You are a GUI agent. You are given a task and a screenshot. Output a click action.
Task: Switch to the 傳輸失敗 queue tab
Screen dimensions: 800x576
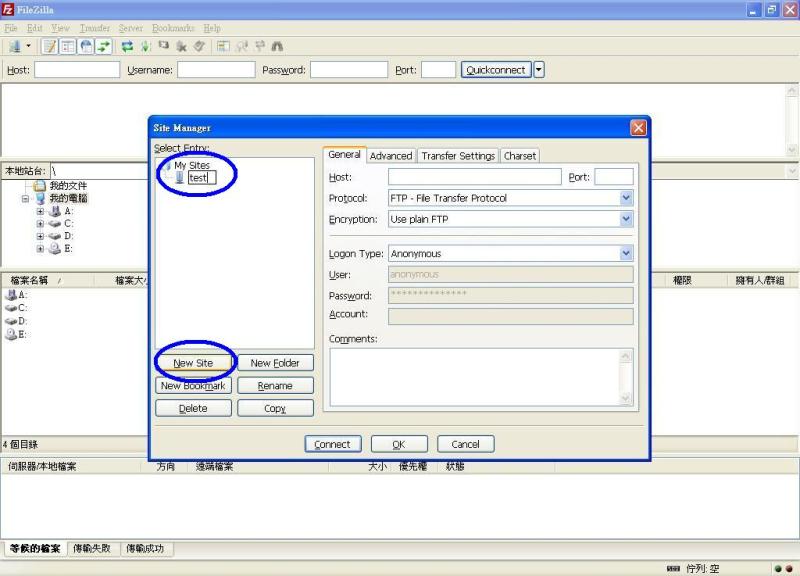(92, 548)
